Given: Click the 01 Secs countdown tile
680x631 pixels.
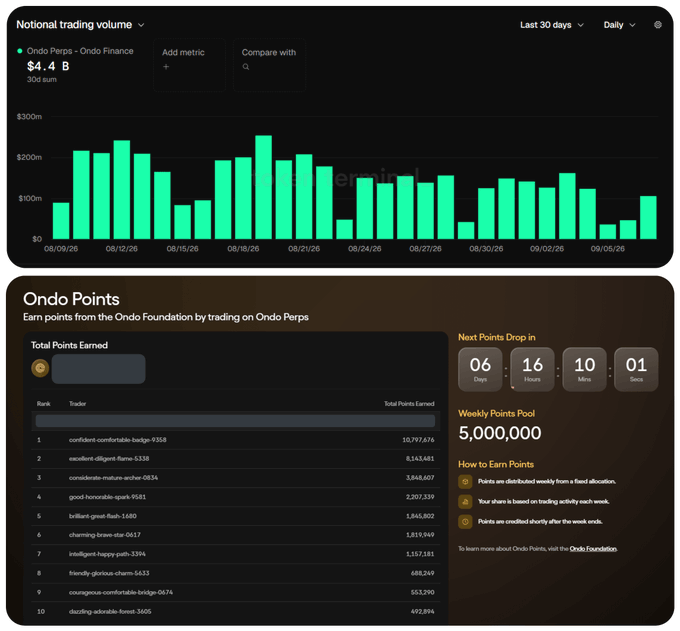Looking at the screenshot, I should 636,369.
